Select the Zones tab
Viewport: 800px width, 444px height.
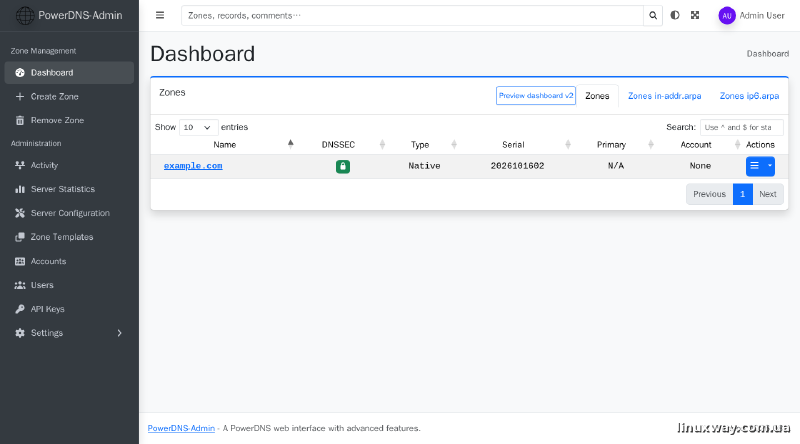(597, 96)
